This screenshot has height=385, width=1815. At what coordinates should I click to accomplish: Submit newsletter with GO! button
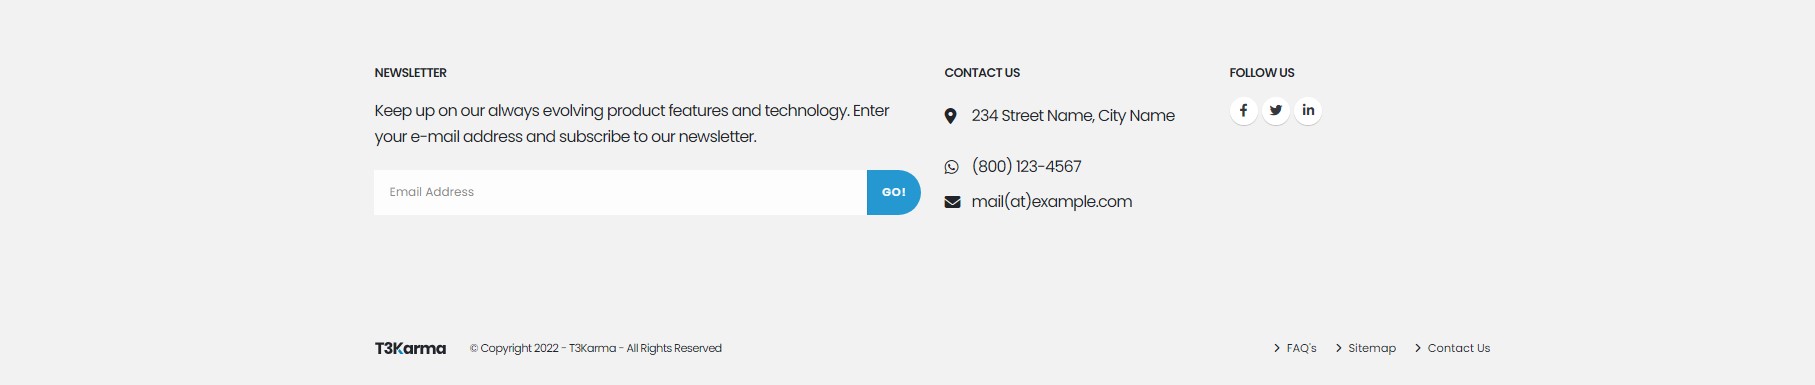tap(894, 192)
